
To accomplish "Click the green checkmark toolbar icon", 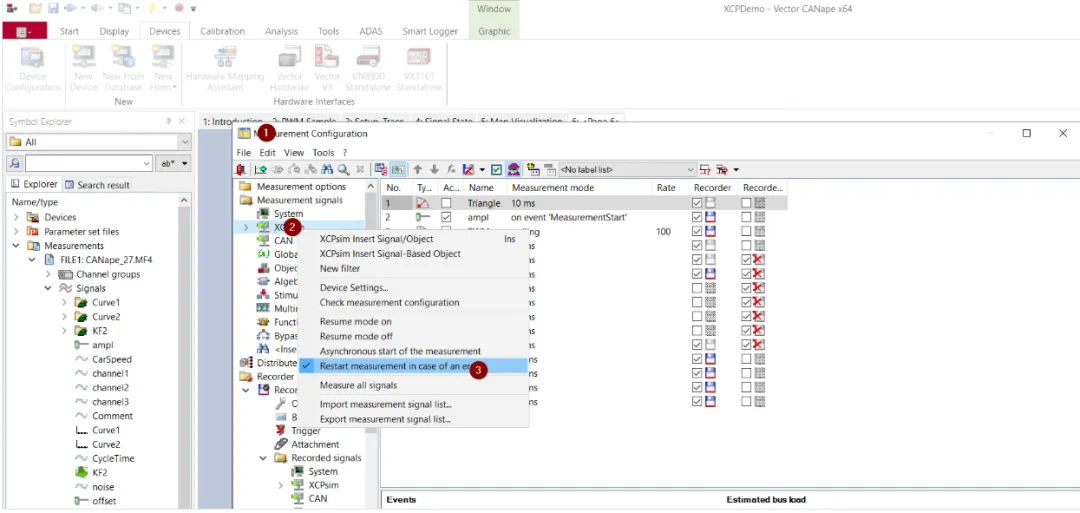I will [x=497, y=169].
